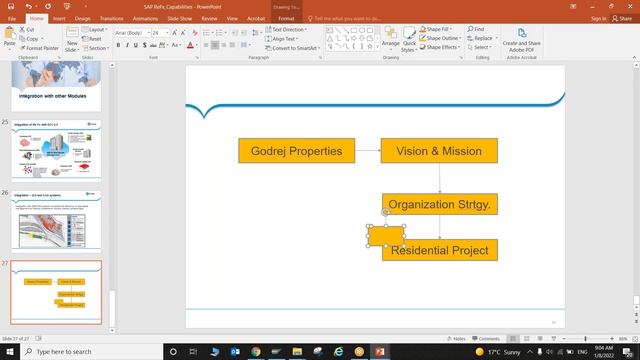Click the Comments button in the status bar
This screenshot has height=360, width=640.
(486, 338)
